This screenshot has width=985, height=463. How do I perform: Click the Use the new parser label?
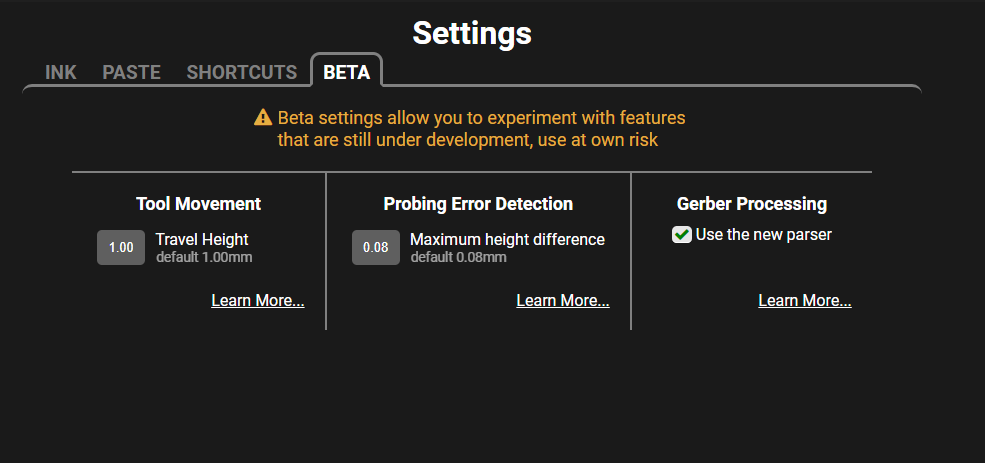pyautogui.click(x=764, y=235)
